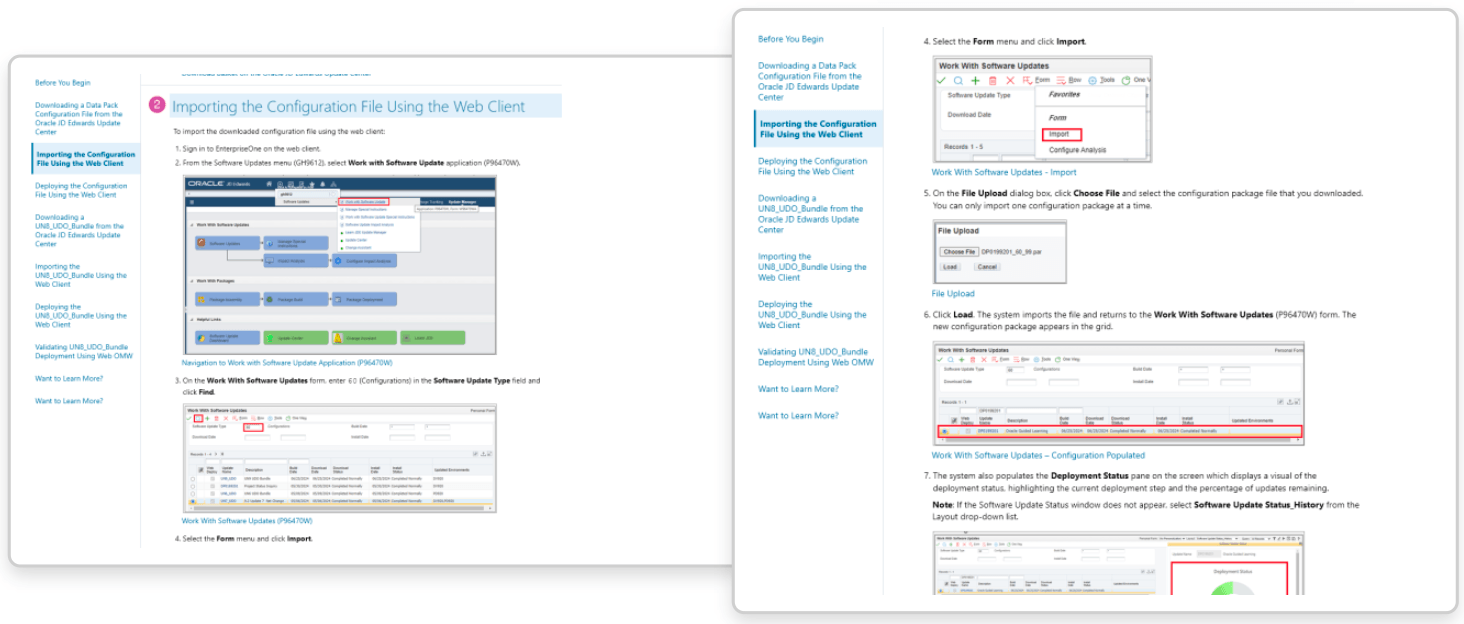Open 'Before You Begin' in right page sidebar
1464x624 pixels.
(791, 39)
